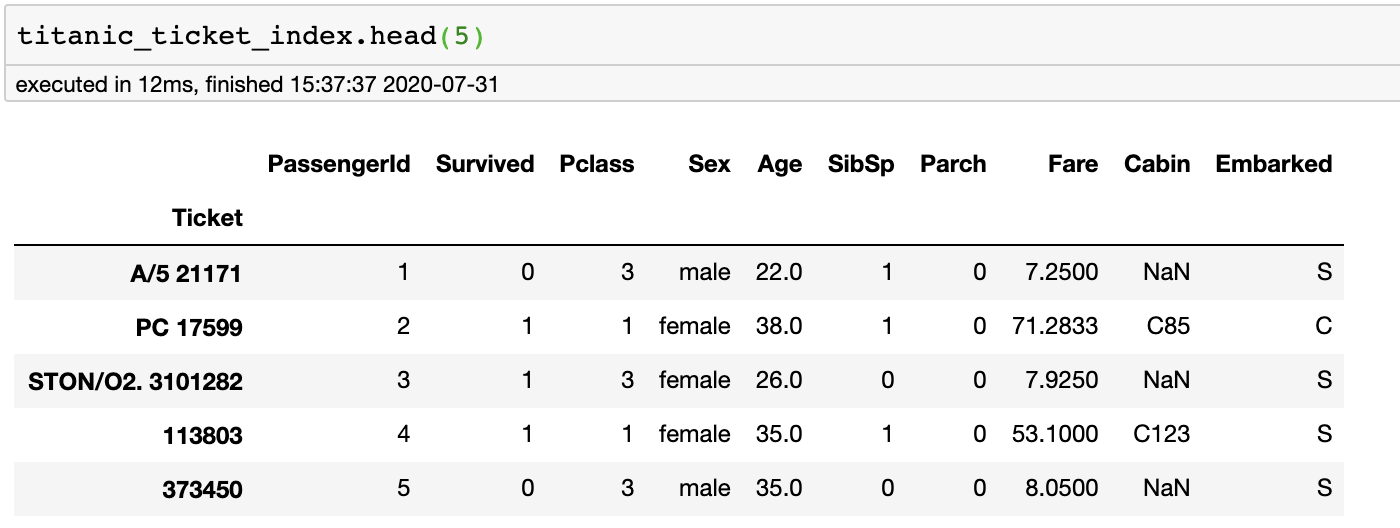Click the PassengerId column header
The height and width of the screenshot is (528, 1400).
coord(339,164)
